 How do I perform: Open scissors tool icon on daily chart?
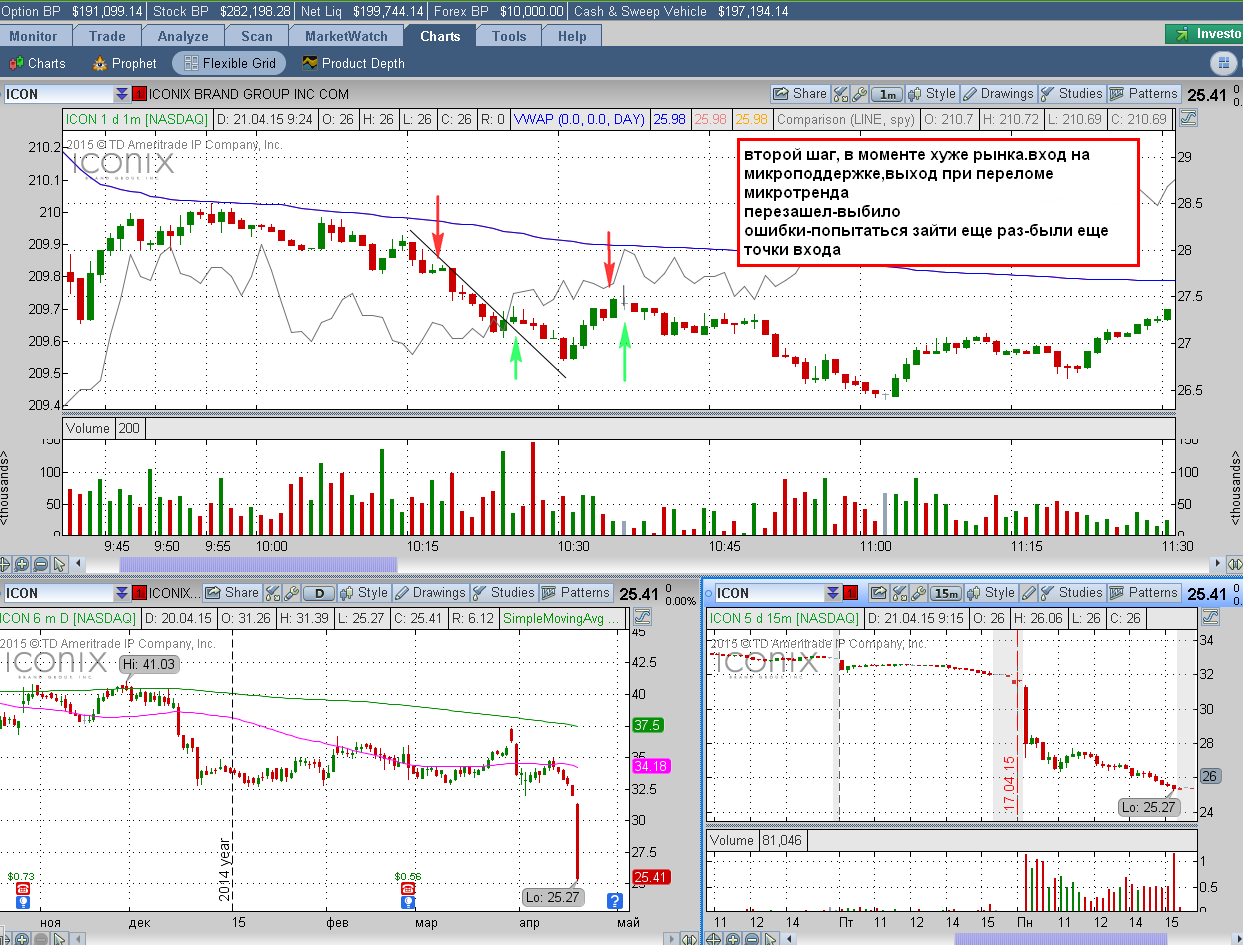click(x=273, y=593)
